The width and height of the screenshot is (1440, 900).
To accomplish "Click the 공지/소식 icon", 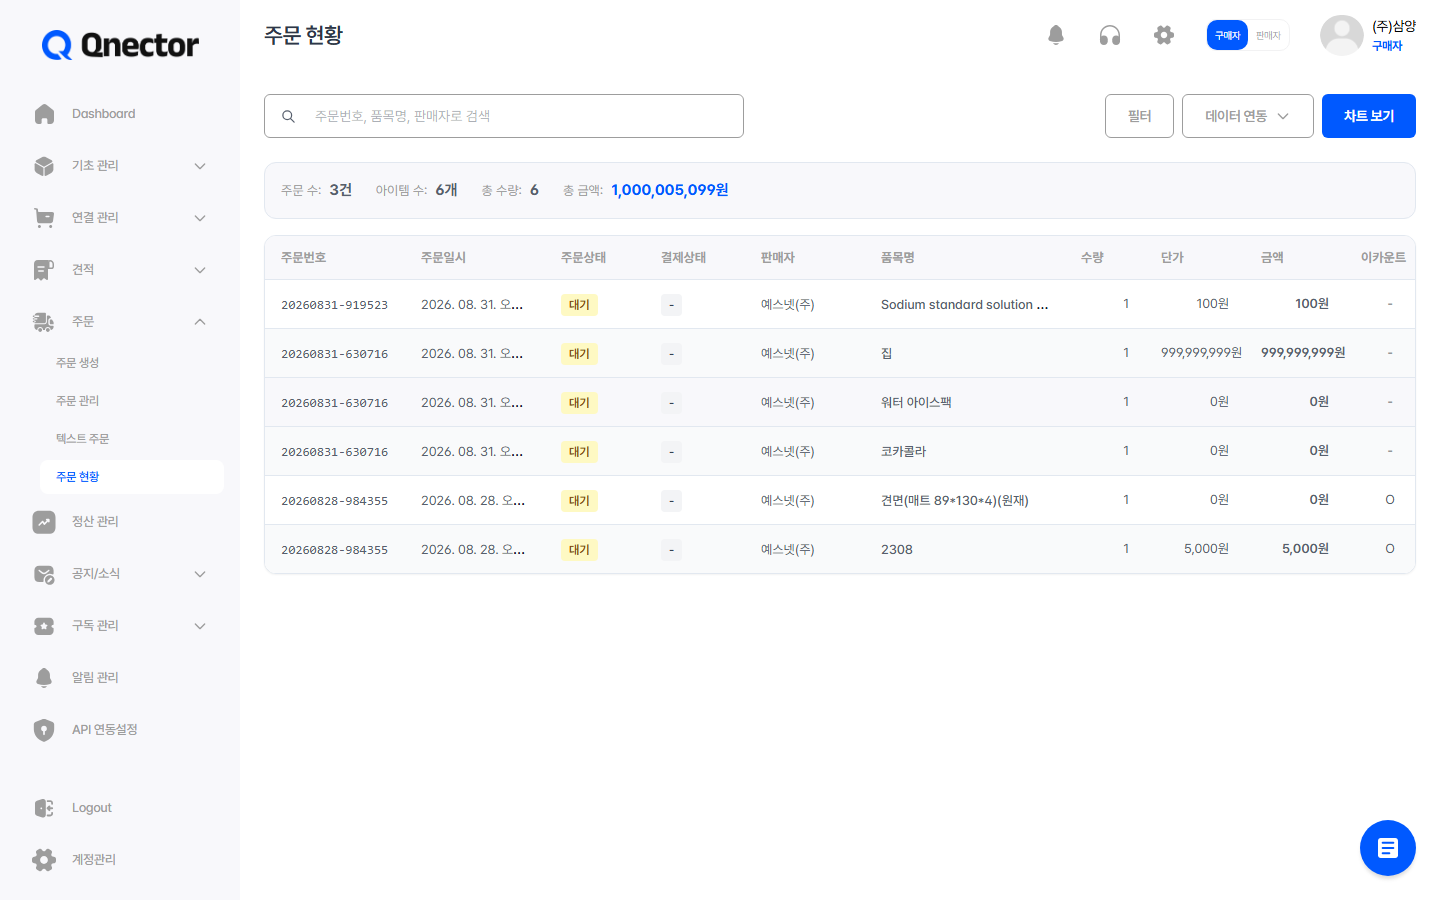I will [x=44, y=574].
